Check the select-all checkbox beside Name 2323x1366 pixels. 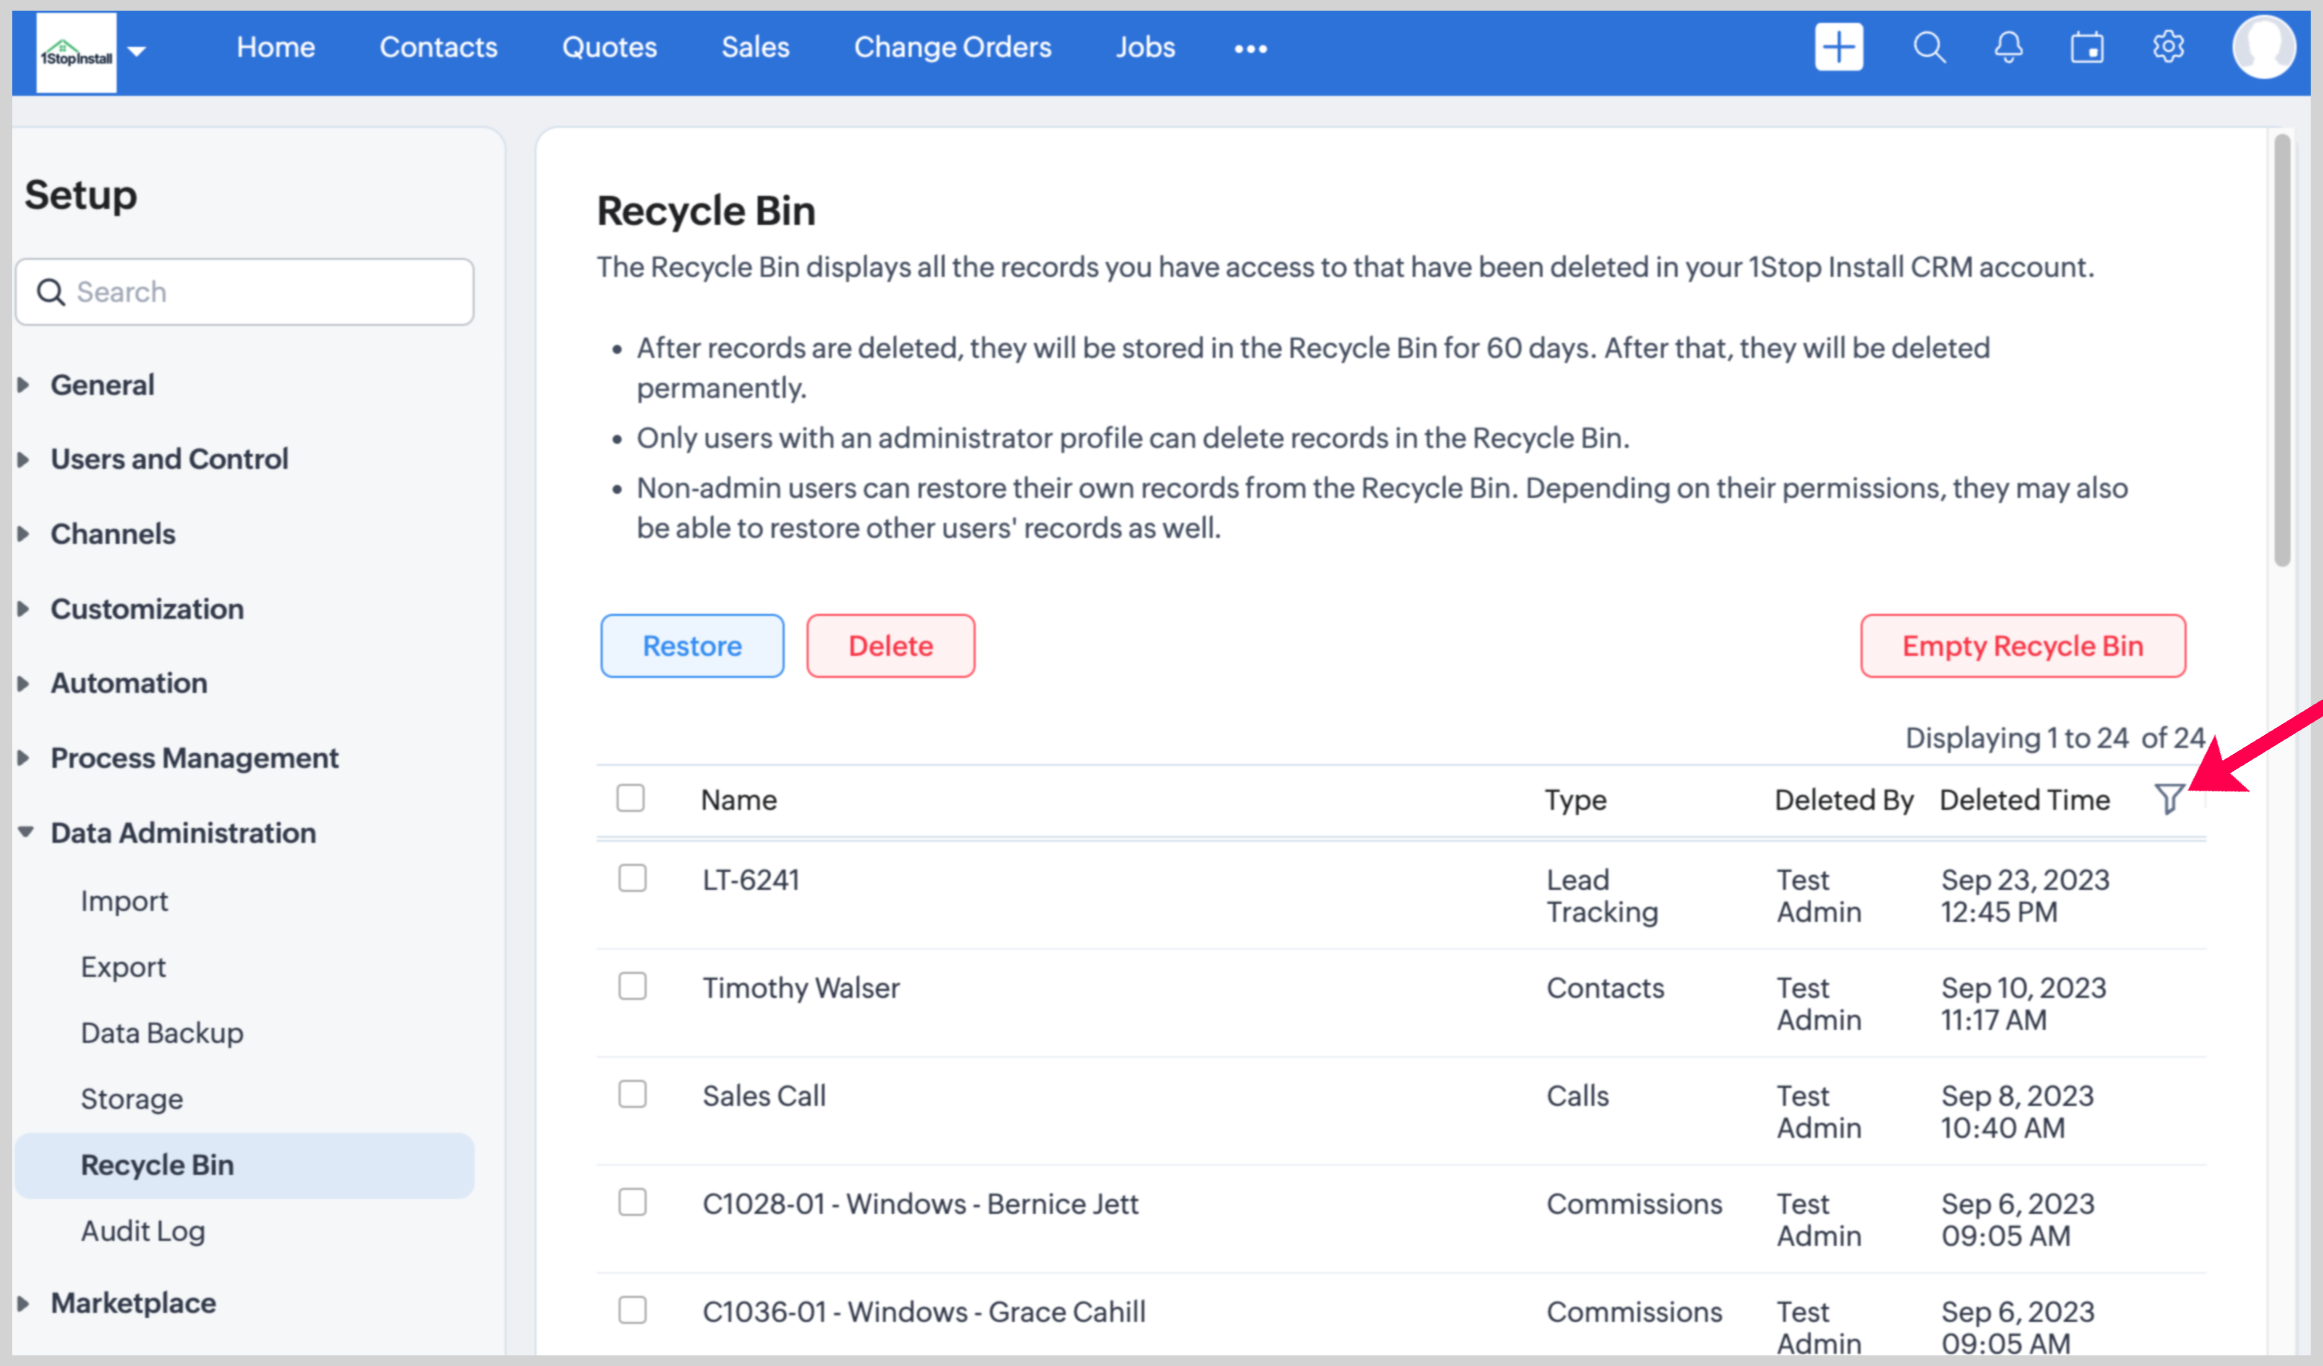click(x=630, y=798)
